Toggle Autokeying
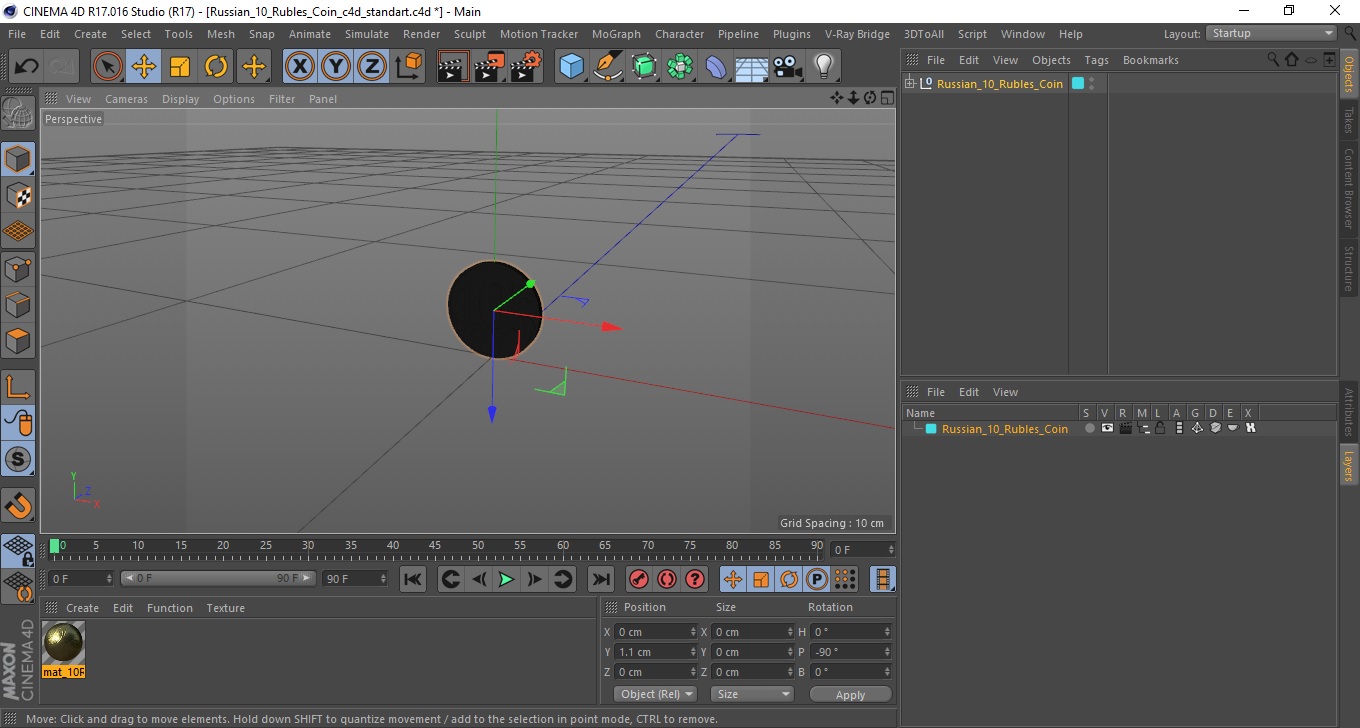Screen dimensions: 1360x728 tap(666, 579)
